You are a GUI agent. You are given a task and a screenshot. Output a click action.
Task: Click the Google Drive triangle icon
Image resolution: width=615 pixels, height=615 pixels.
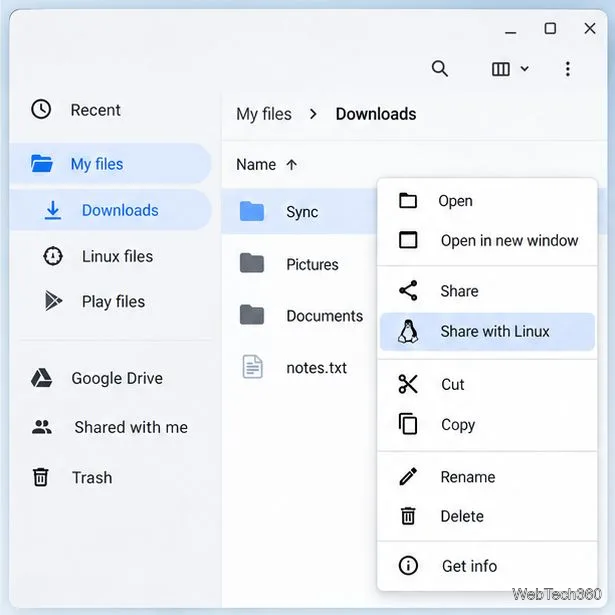[42, 378]
